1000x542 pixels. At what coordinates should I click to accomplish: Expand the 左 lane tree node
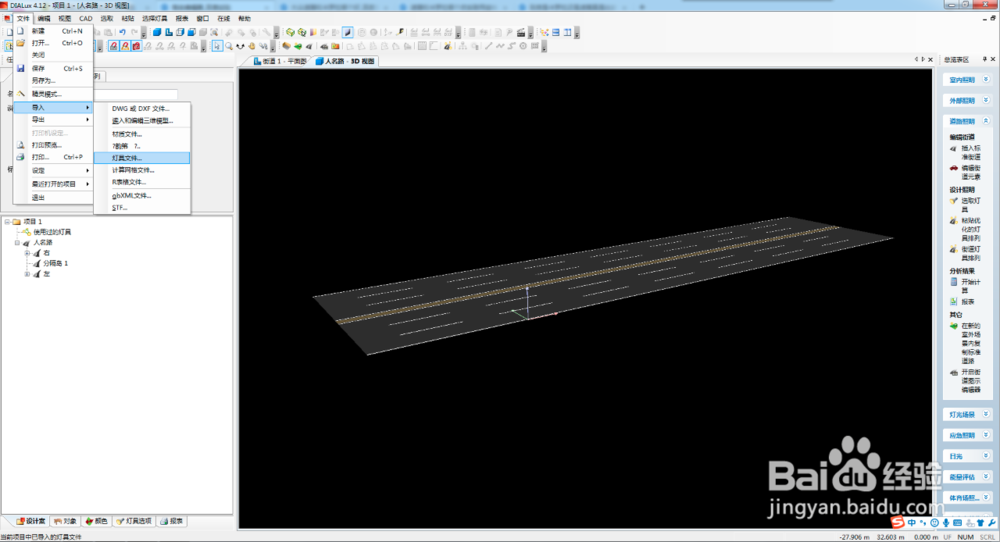click(x=27, y=274)
